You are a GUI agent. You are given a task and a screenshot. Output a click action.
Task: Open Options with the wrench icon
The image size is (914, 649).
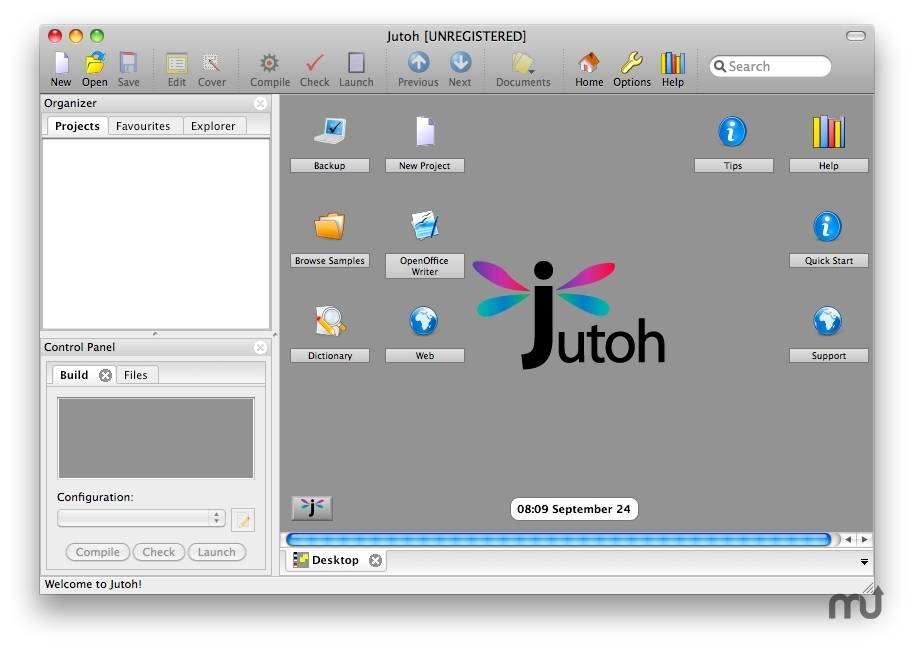(632, 63)
